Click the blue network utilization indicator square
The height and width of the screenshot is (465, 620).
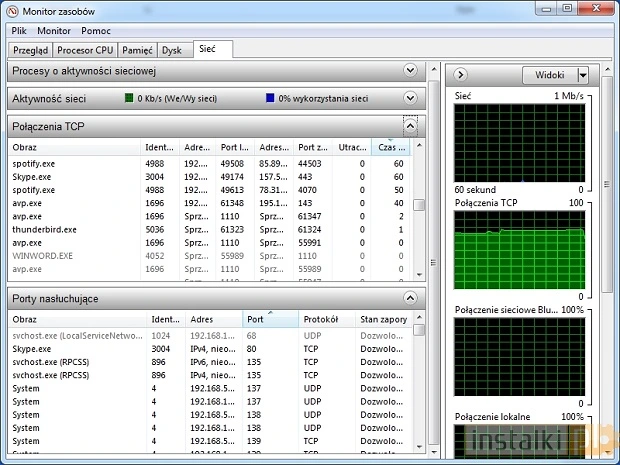pos(270,98)
